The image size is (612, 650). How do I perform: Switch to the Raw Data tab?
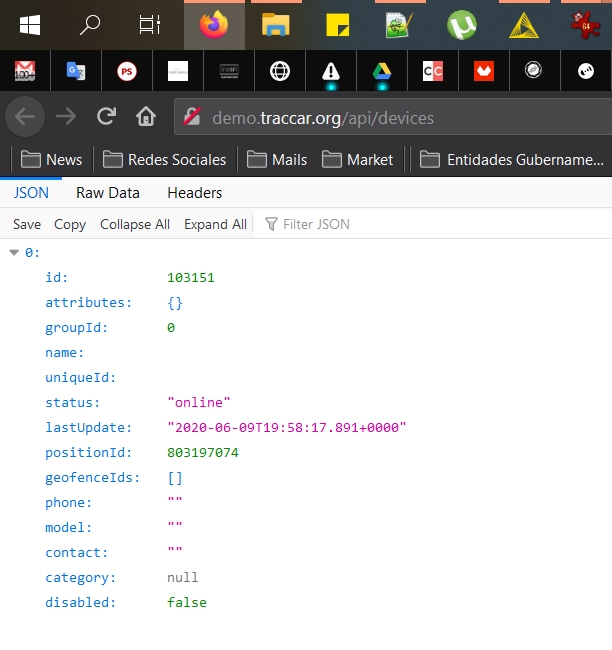[108, 193]
